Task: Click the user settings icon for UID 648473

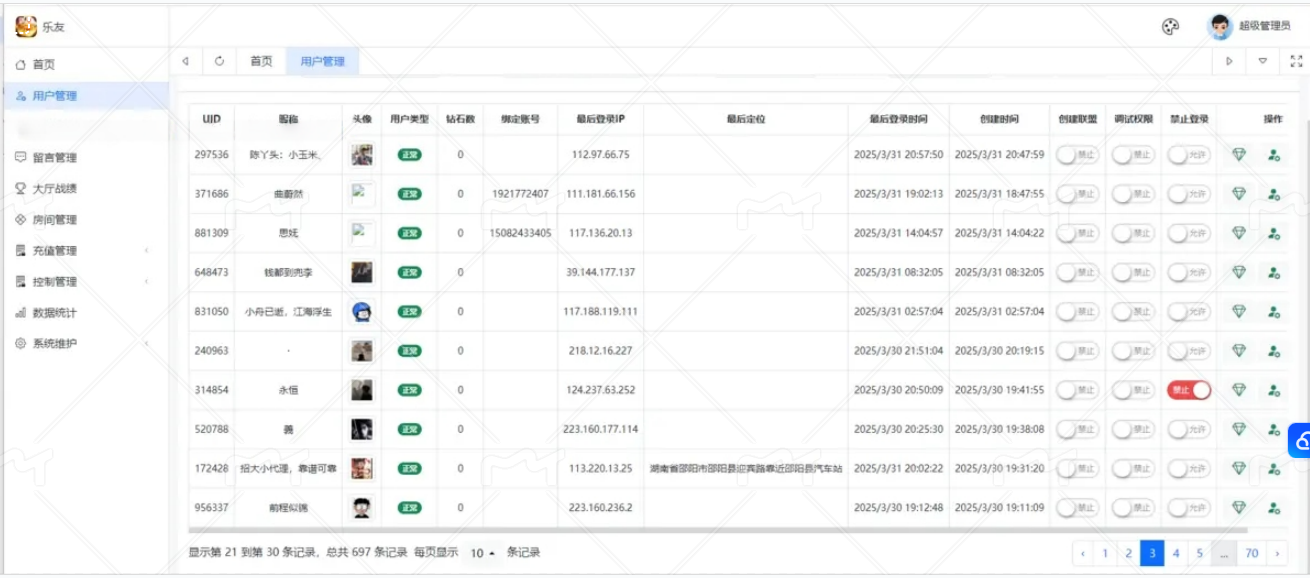Action: point(1273,272)
